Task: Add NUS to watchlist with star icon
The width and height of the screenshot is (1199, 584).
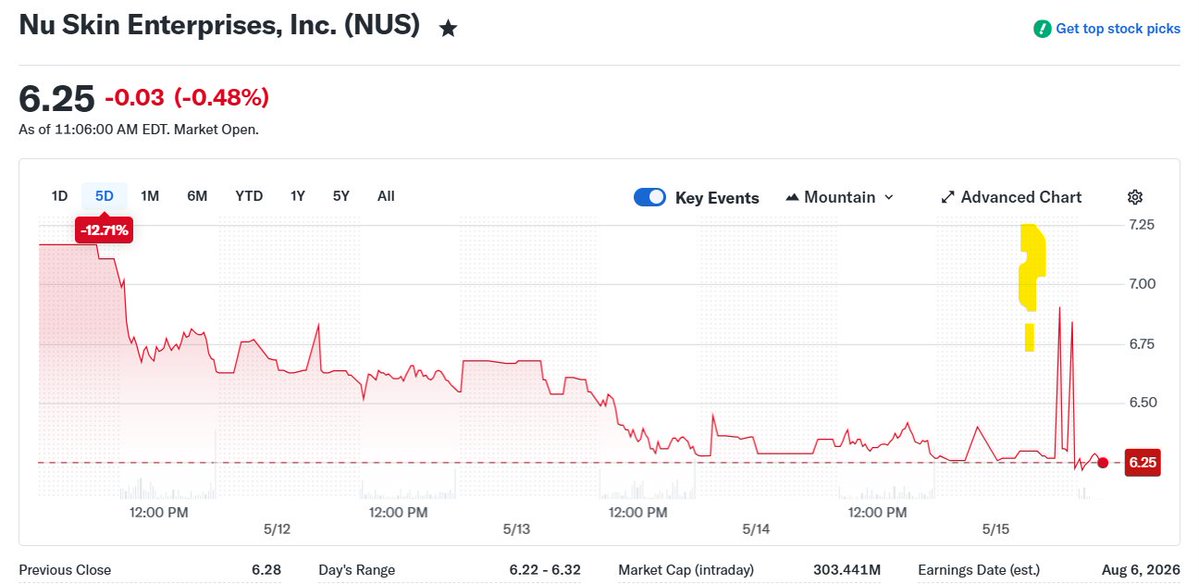Action: pos(448,29)
